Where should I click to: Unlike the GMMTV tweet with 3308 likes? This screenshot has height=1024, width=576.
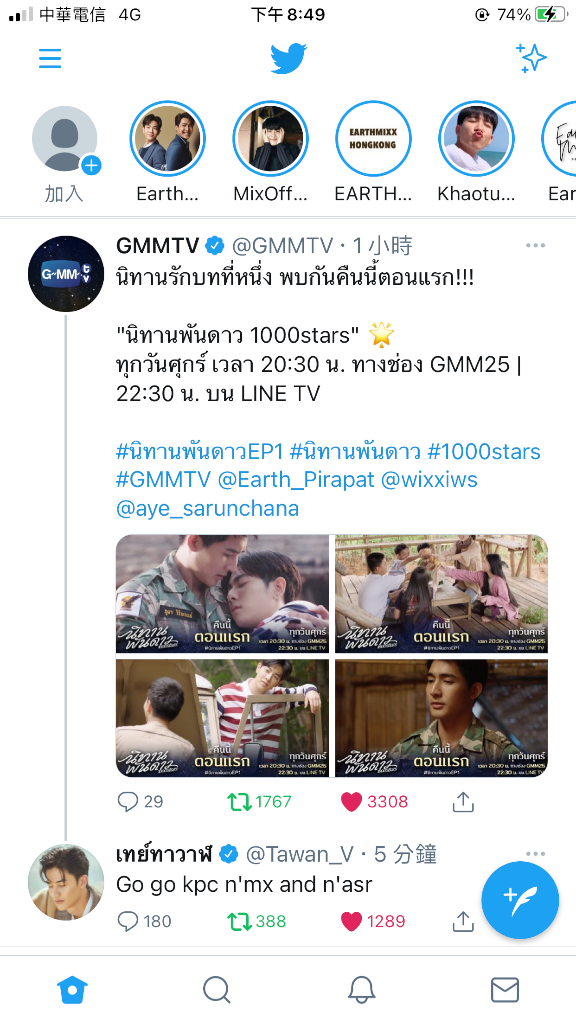(374, 801)
